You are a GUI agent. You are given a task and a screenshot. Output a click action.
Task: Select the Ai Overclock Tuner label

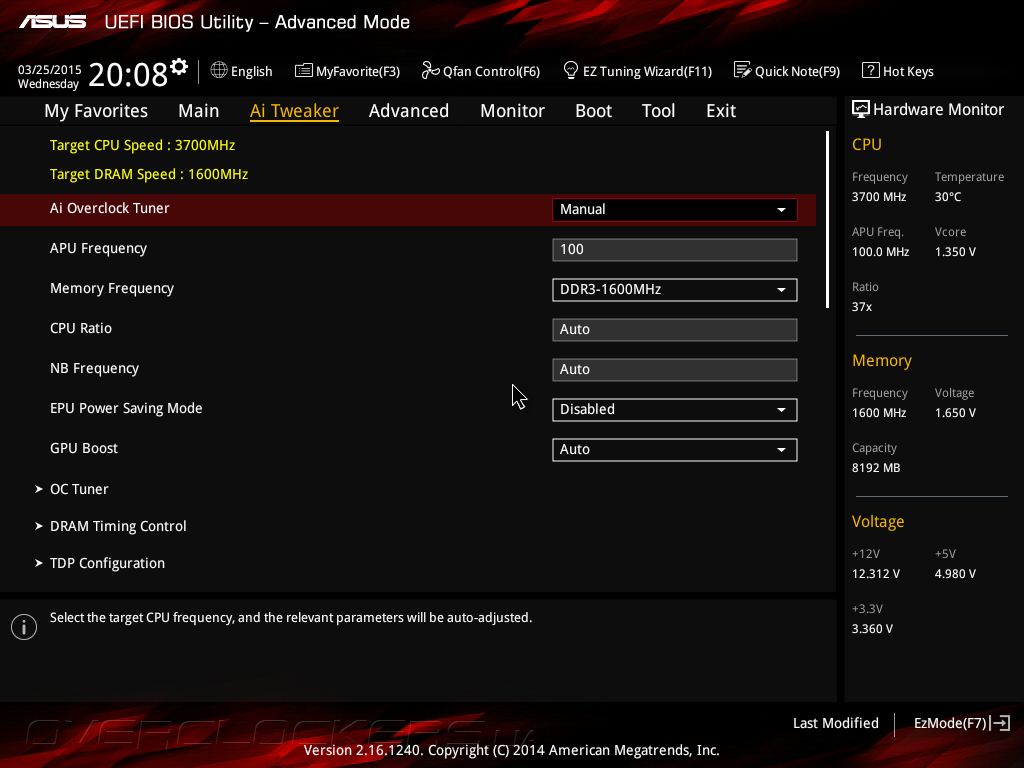pyautogui.click(x=110, y=208)
